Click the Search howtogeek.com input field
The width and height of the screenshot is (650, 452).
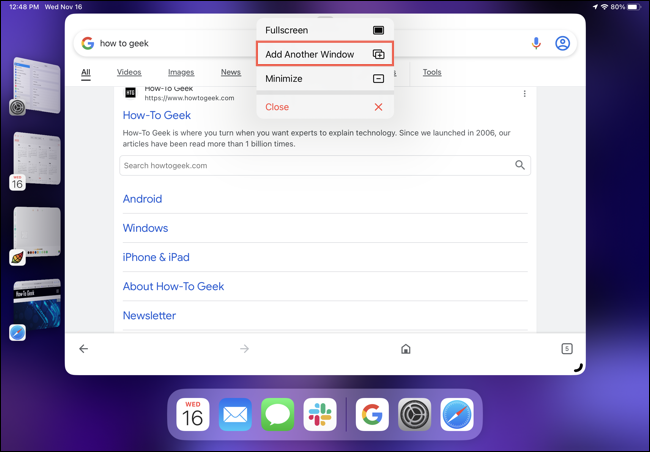click(x=325, y=165)
